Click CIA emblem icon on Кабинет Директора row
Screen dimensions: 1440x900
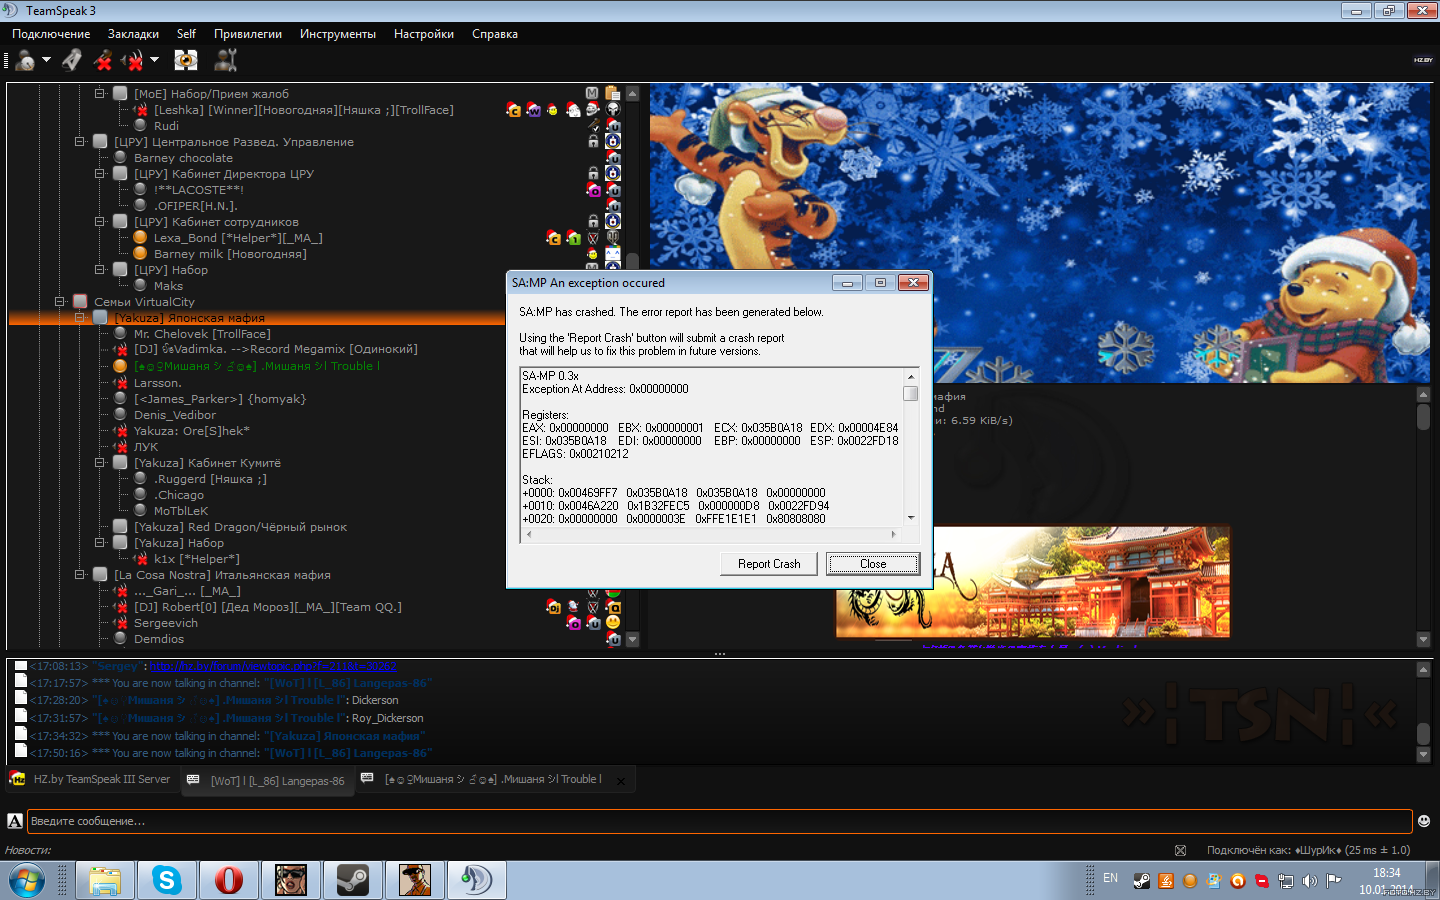(x=613, y=173)
